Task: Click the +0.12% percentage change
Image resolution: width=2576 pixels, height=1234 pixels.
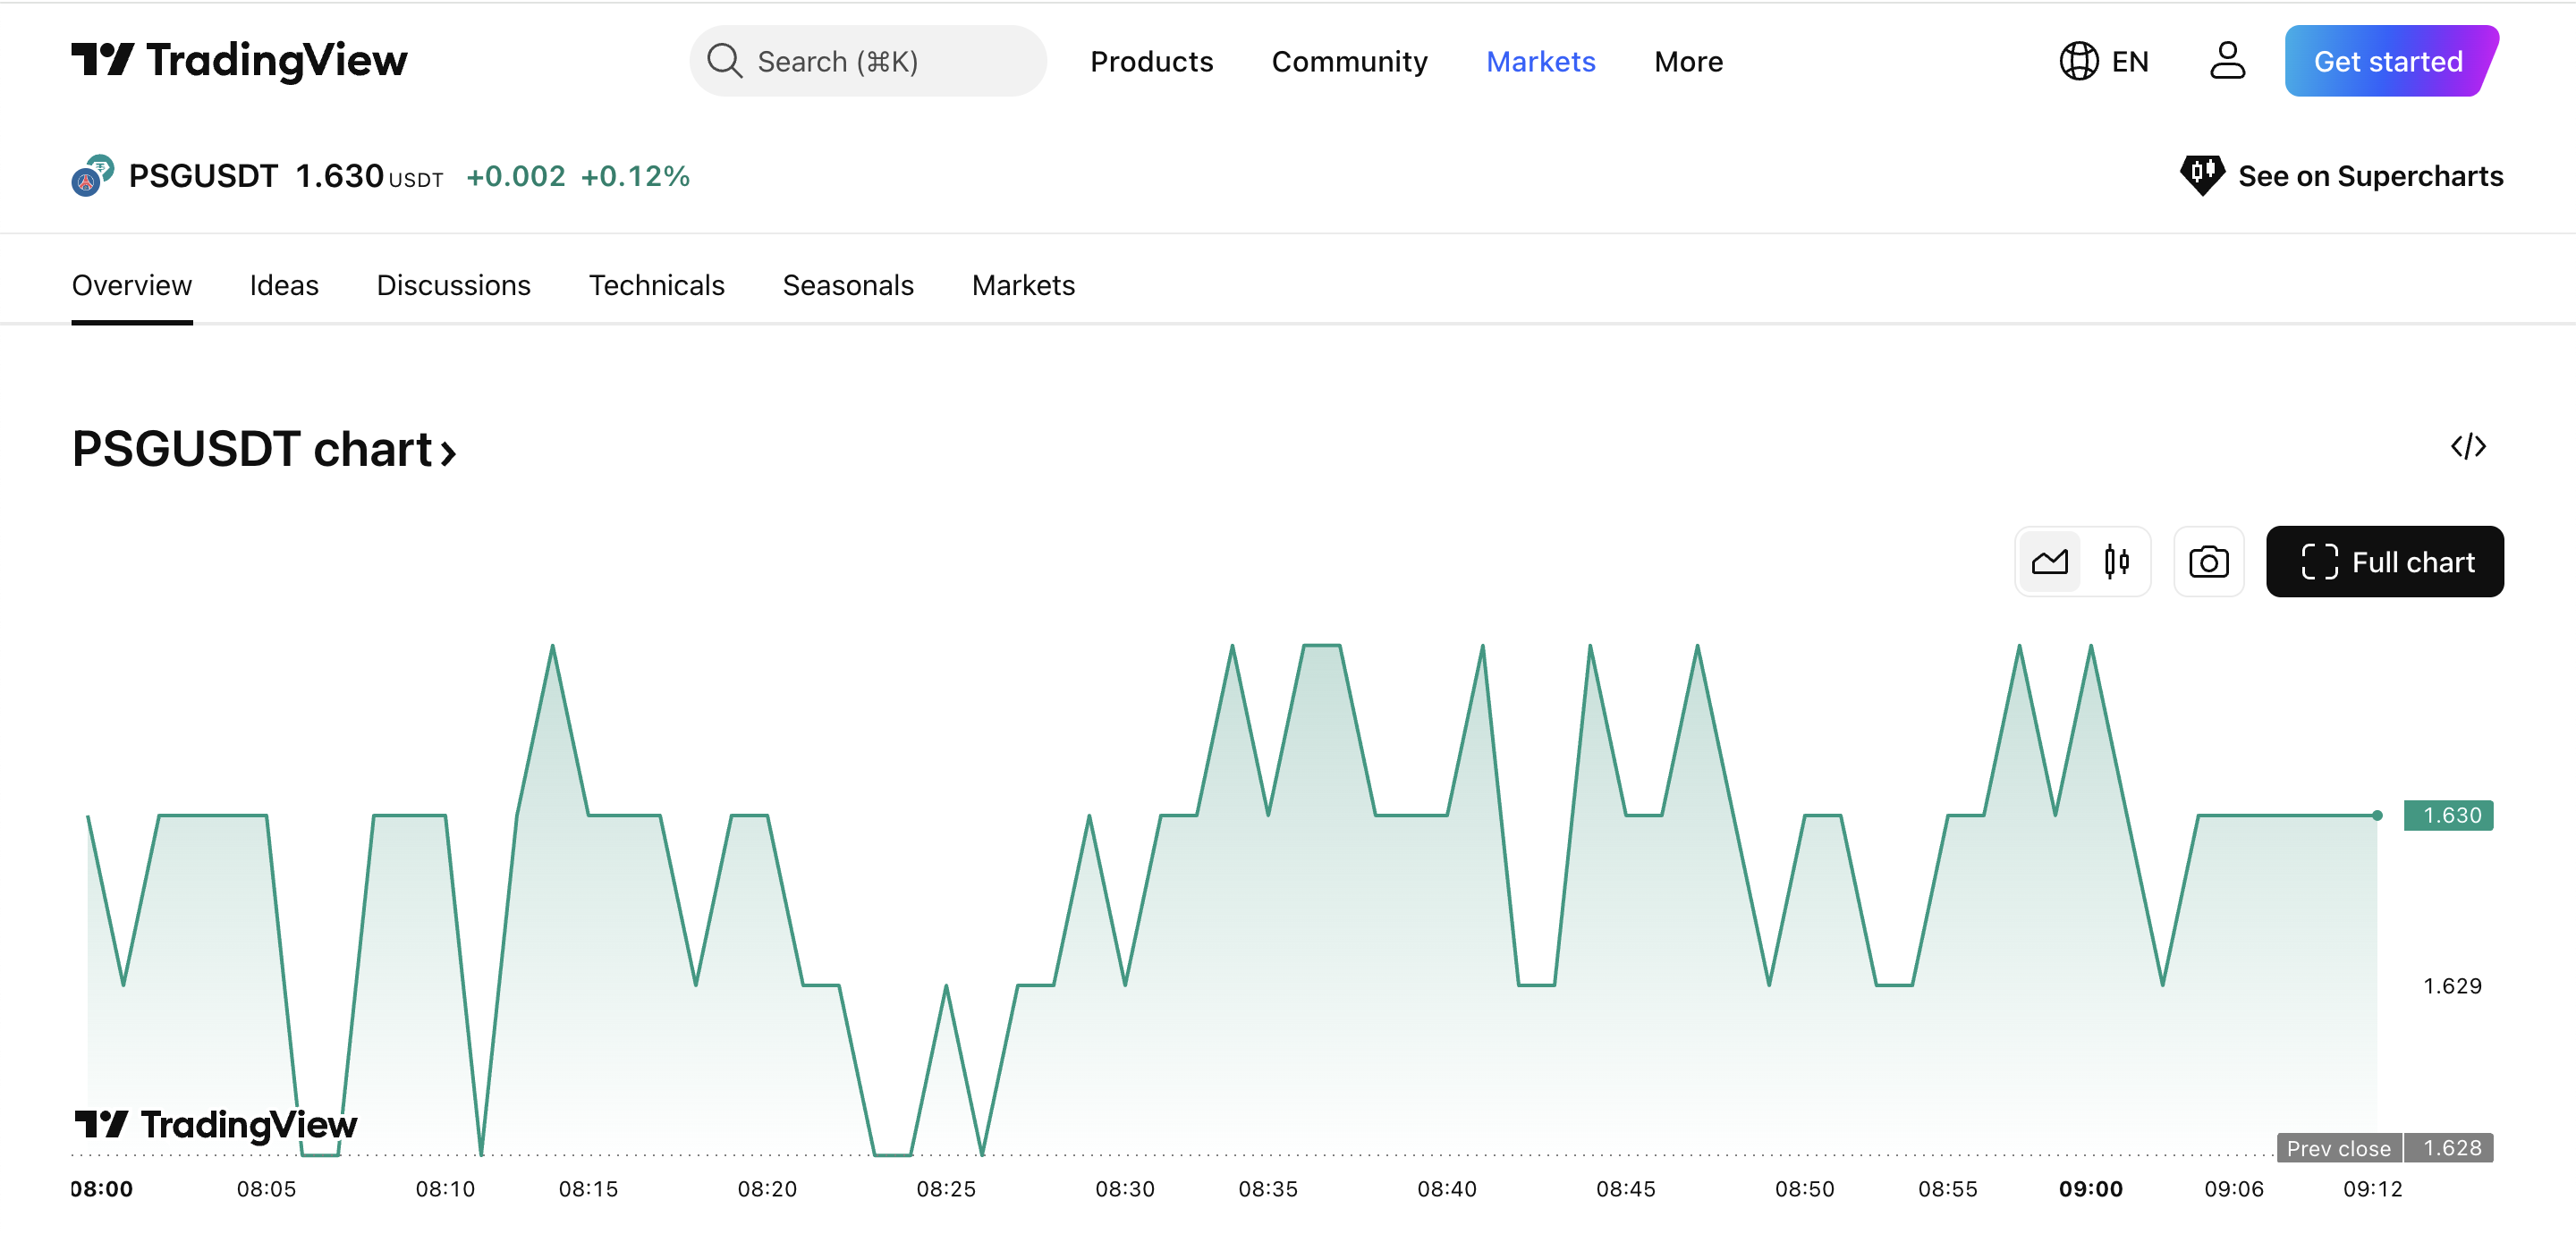Action: click(x=635, y=177)
